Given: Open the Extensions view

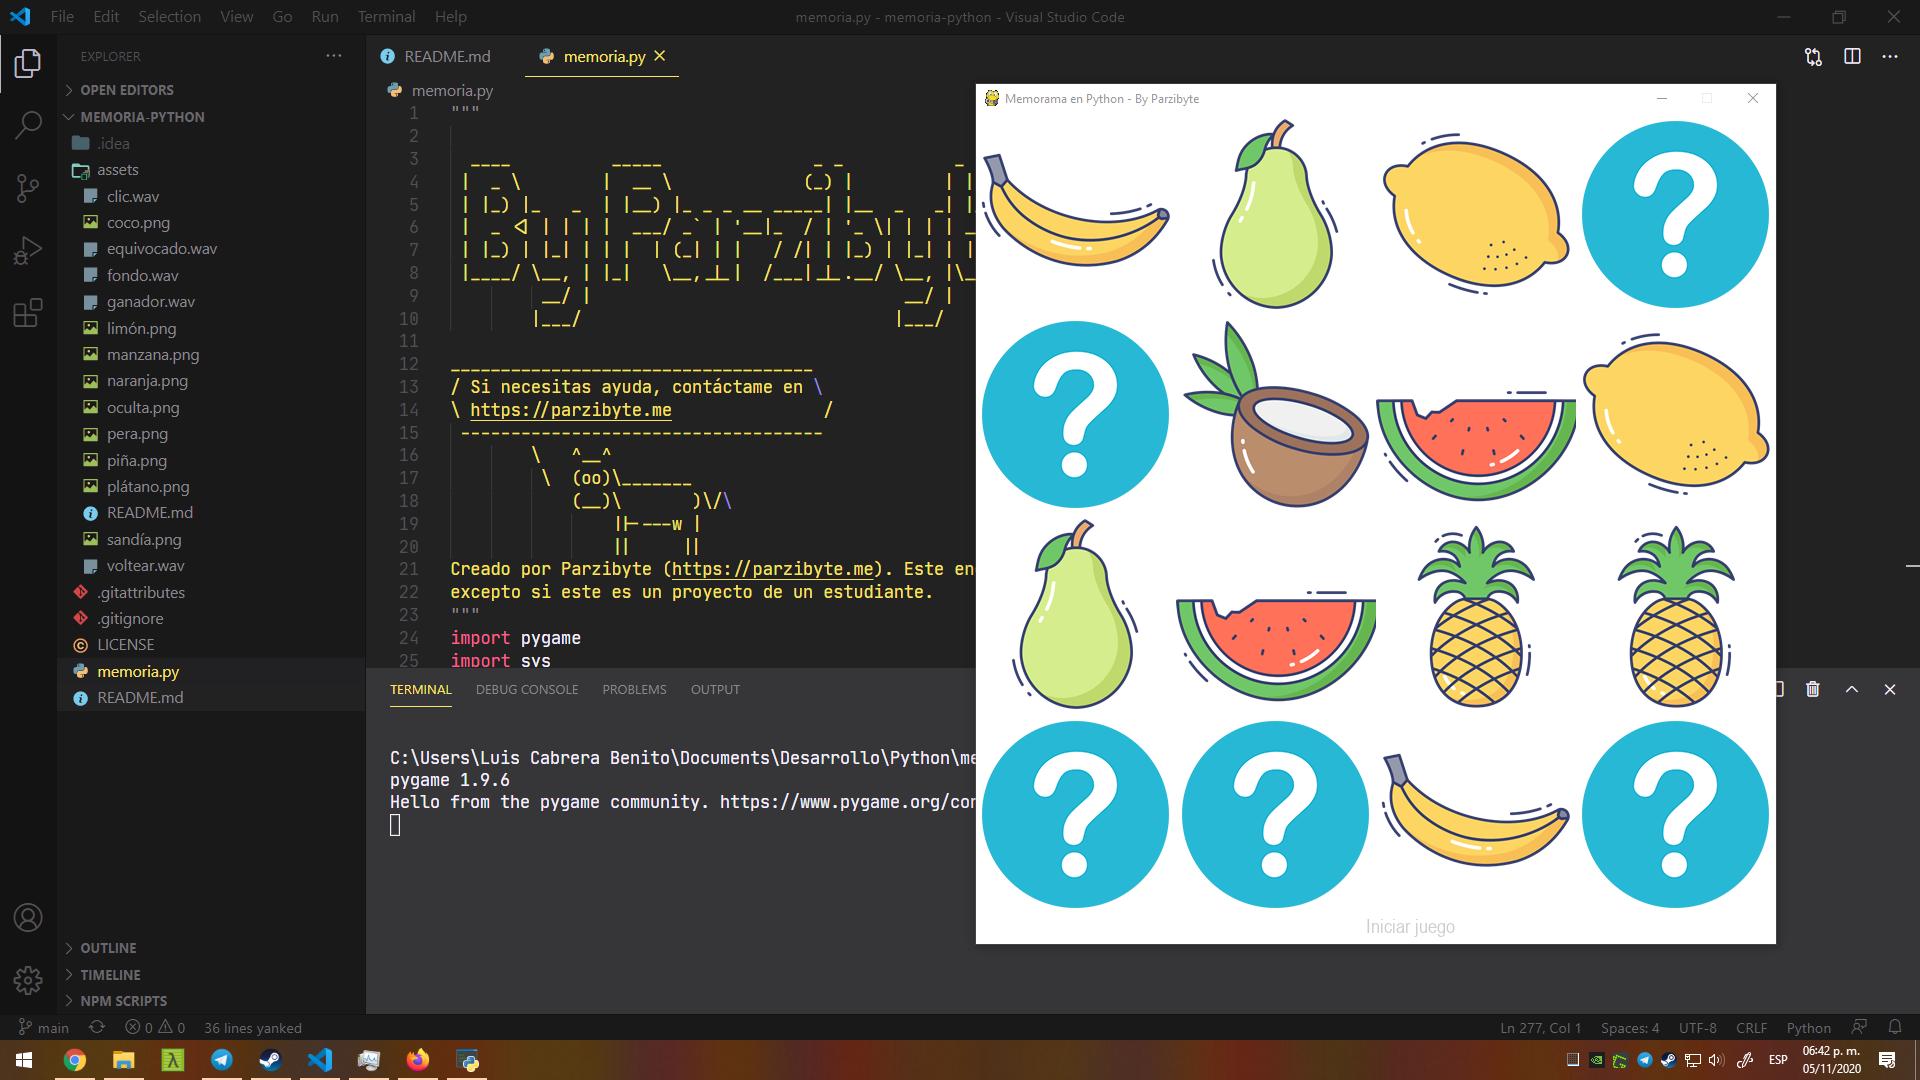Looking at the screenshot, I should click(28, 313).
